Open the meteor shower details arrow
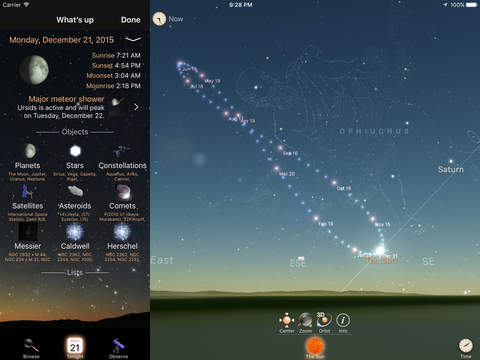Image resolution: width=480 pixels, height=360 pixels. 136,107
